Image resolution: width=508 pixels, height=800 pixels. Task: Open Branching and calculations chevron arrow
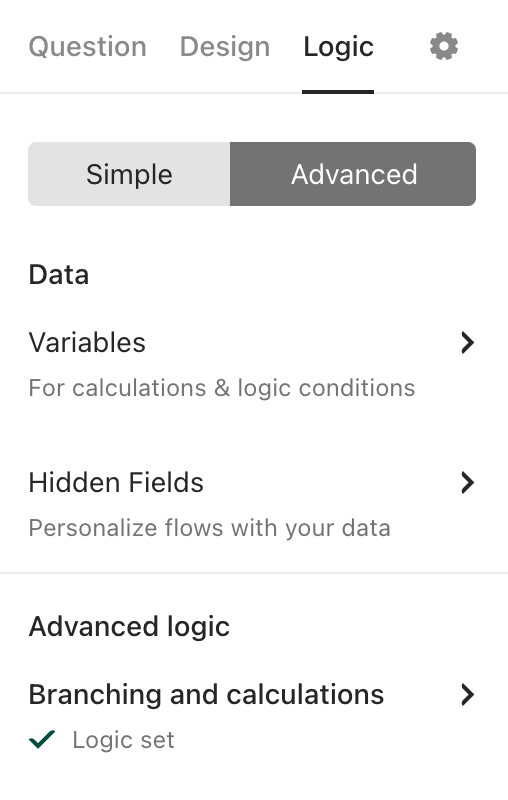point(467,694)
